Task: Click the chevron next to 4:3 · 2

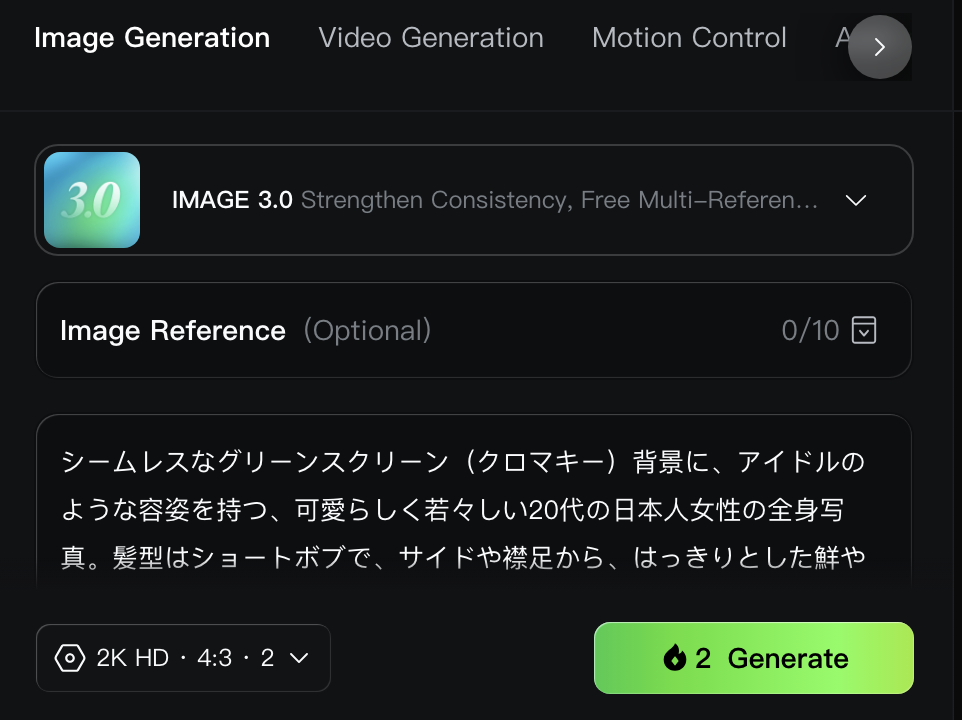Action: click(299, 658)
